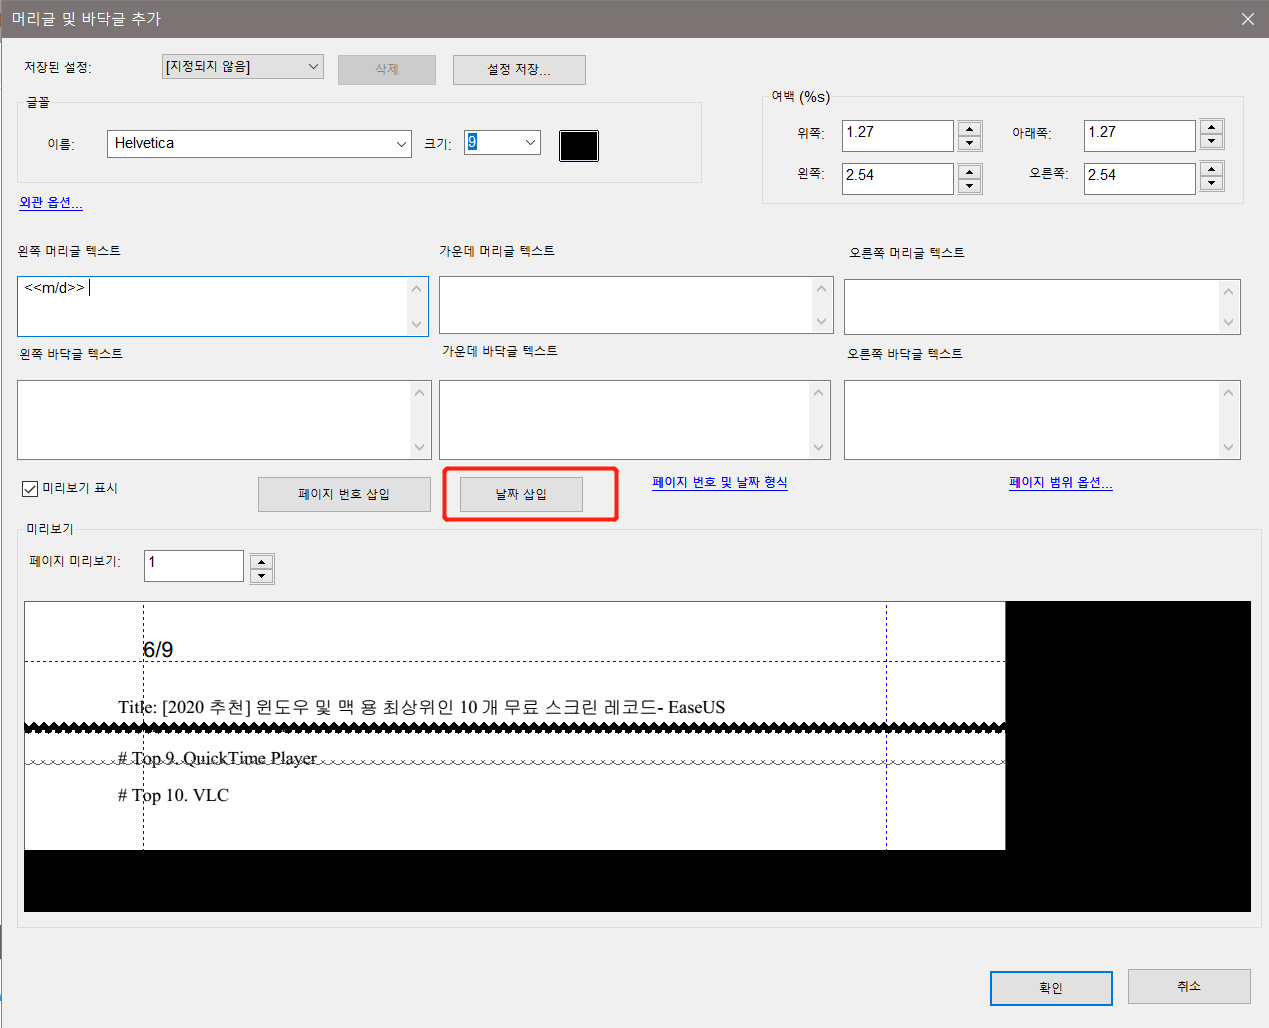This screenshot has width=1269, height=1028.
Task: Close the header and footer dialog
Action: 1247,19
